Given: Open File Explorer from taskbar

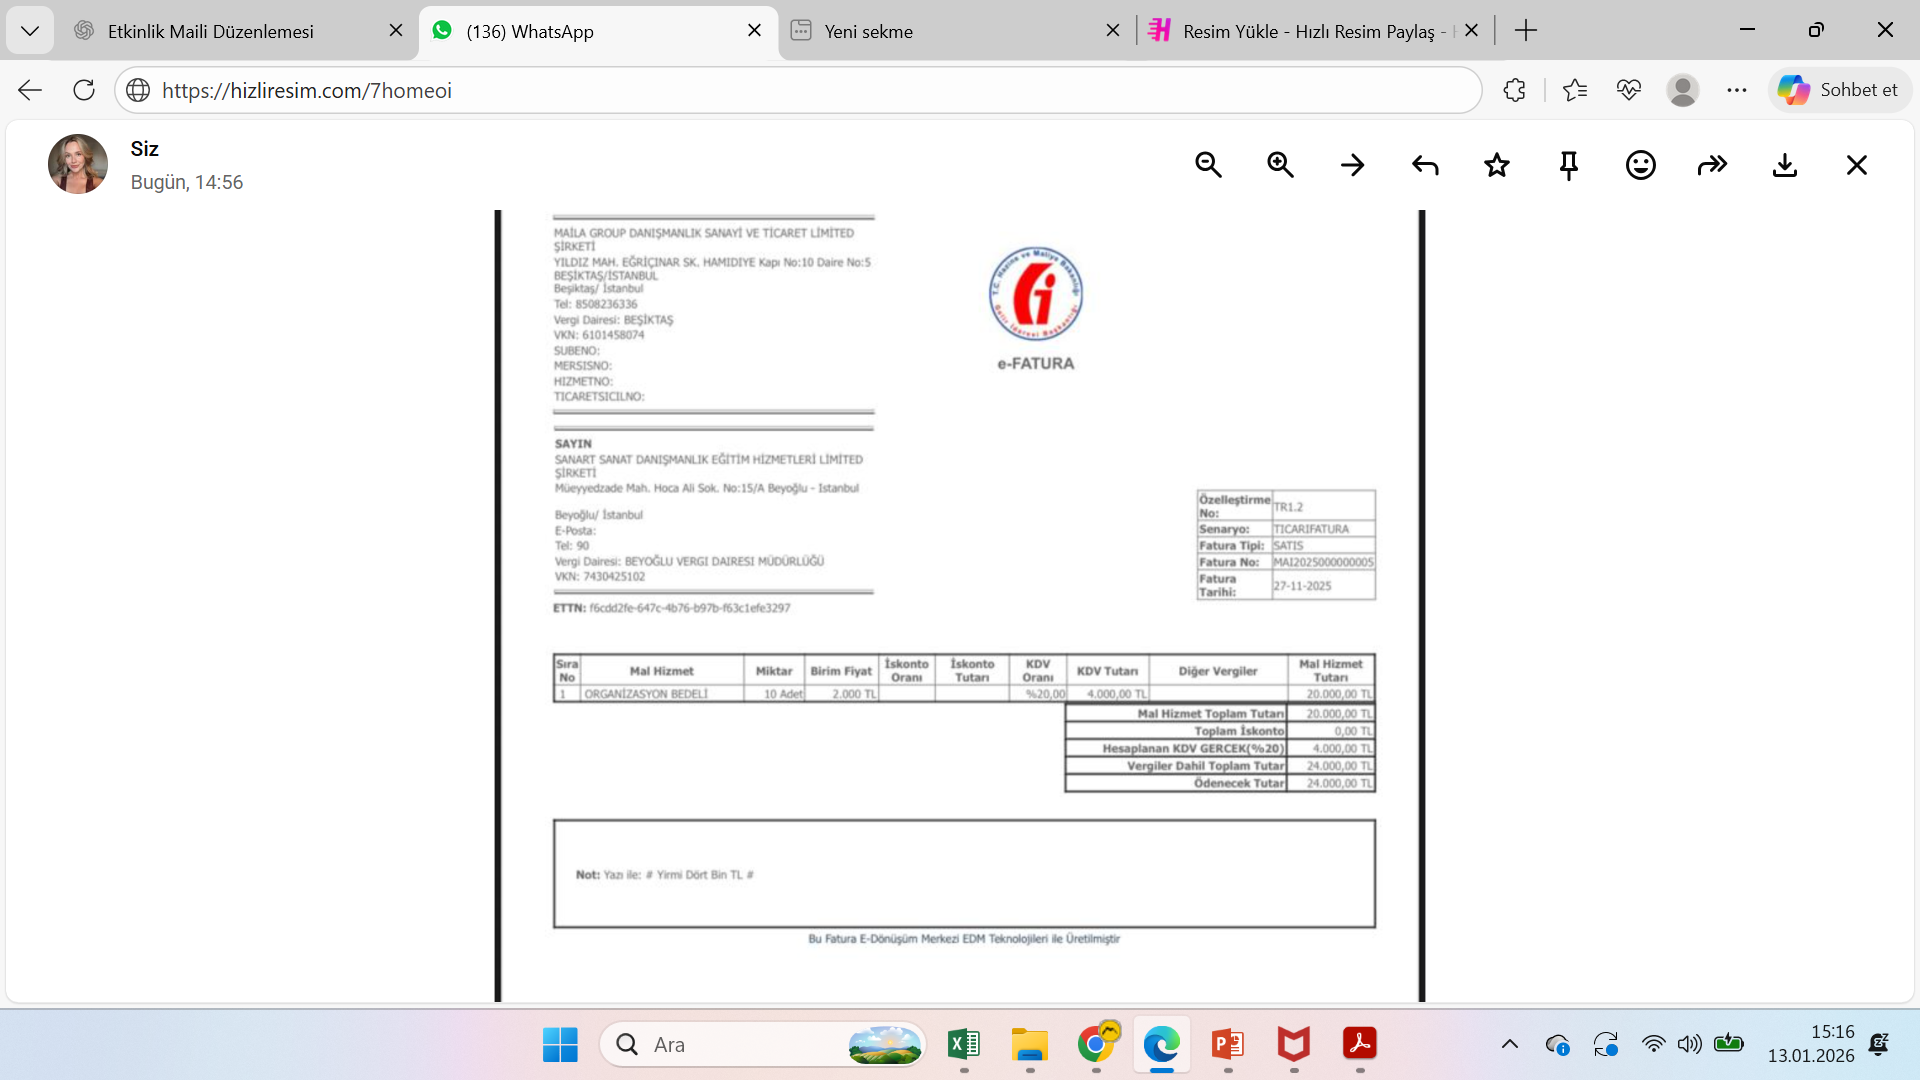Looking at the screenshot, I should coord(1029,1045).
